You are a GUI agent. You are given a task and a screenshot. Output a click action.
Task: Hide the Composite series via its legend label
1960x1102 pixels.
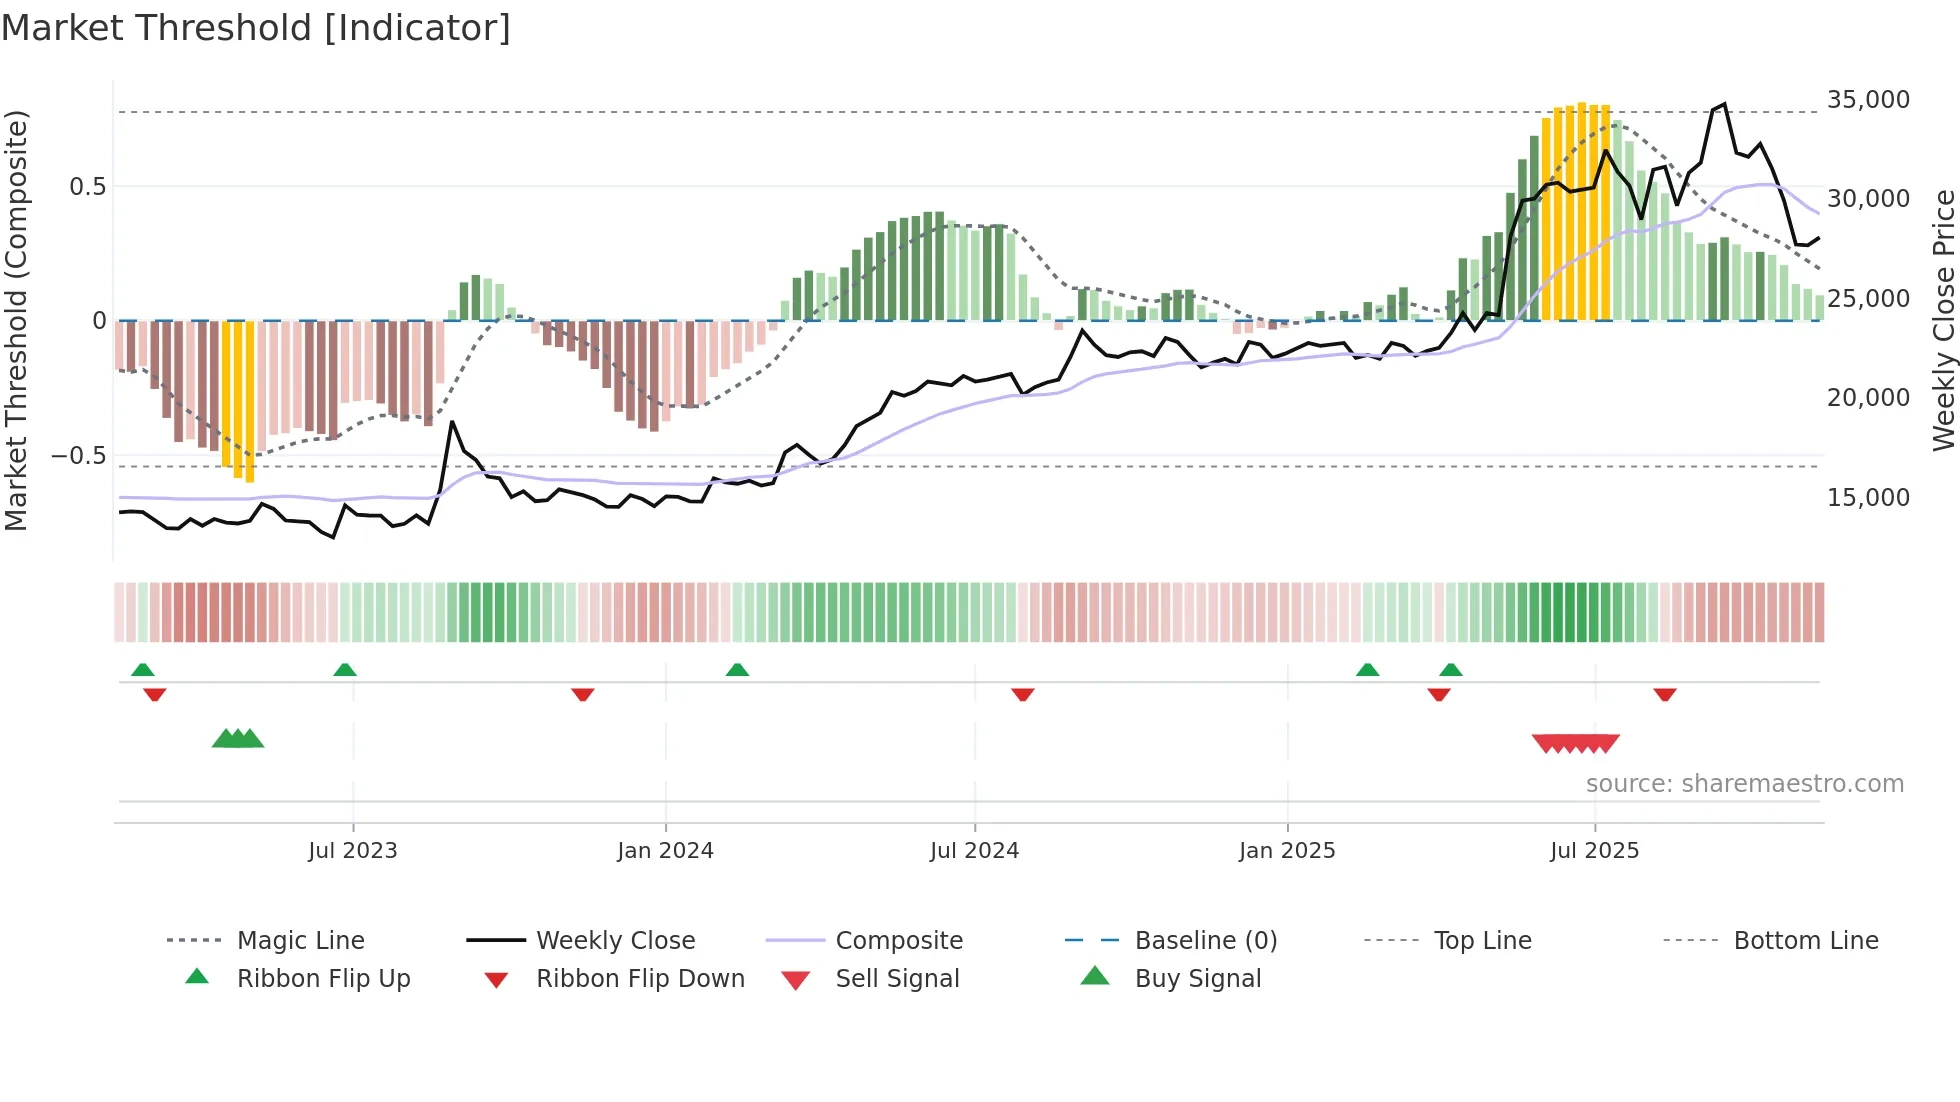899,940
